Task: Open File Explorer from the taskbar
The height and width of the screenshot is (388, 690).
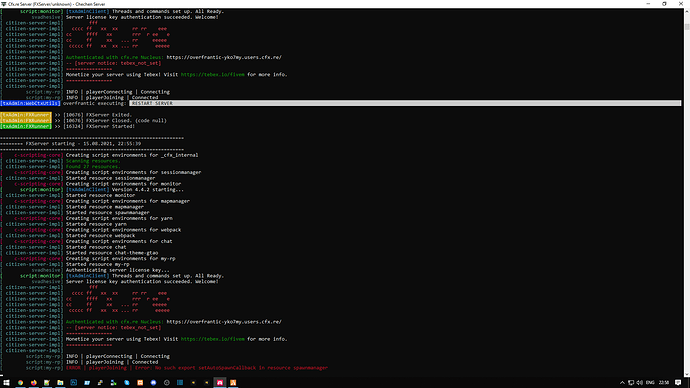Action: tap(60, 383)
